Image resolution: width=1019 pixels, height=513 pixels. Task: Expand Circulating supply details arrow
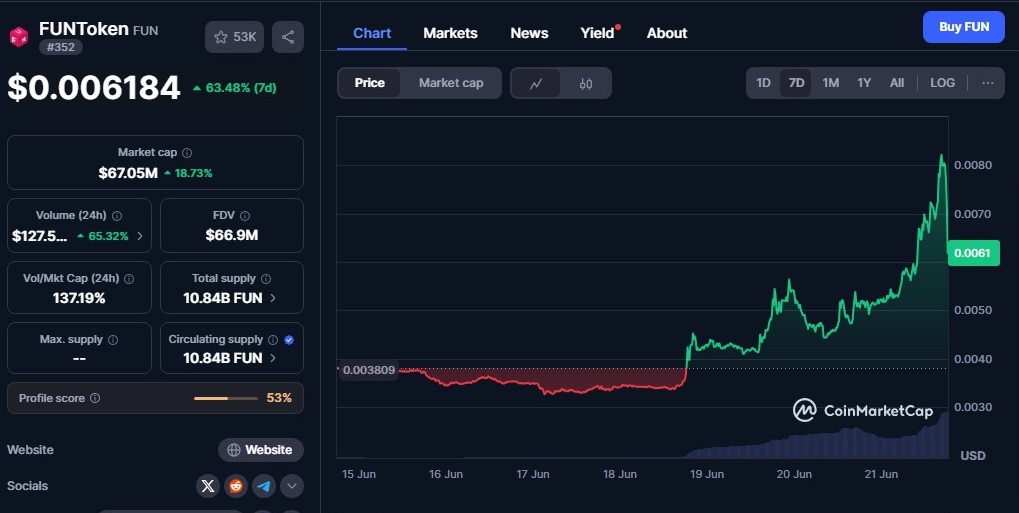(273, 358)
